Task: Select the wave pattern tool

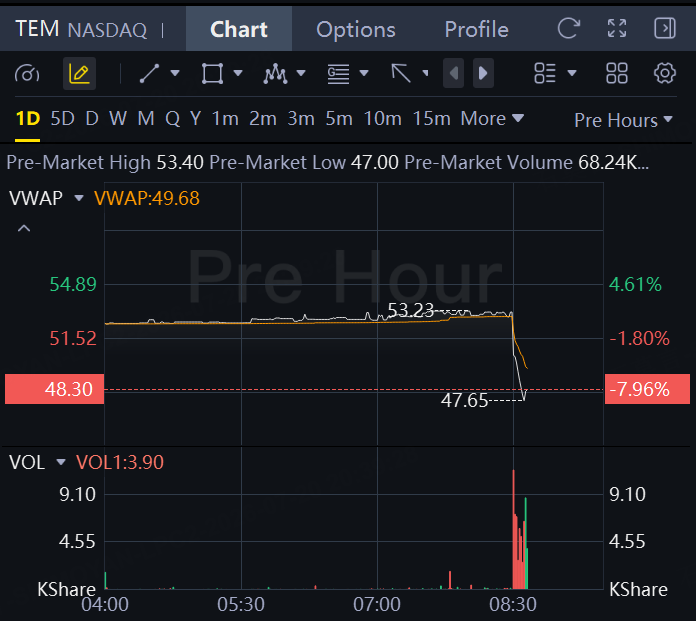Action: point(275,73)
